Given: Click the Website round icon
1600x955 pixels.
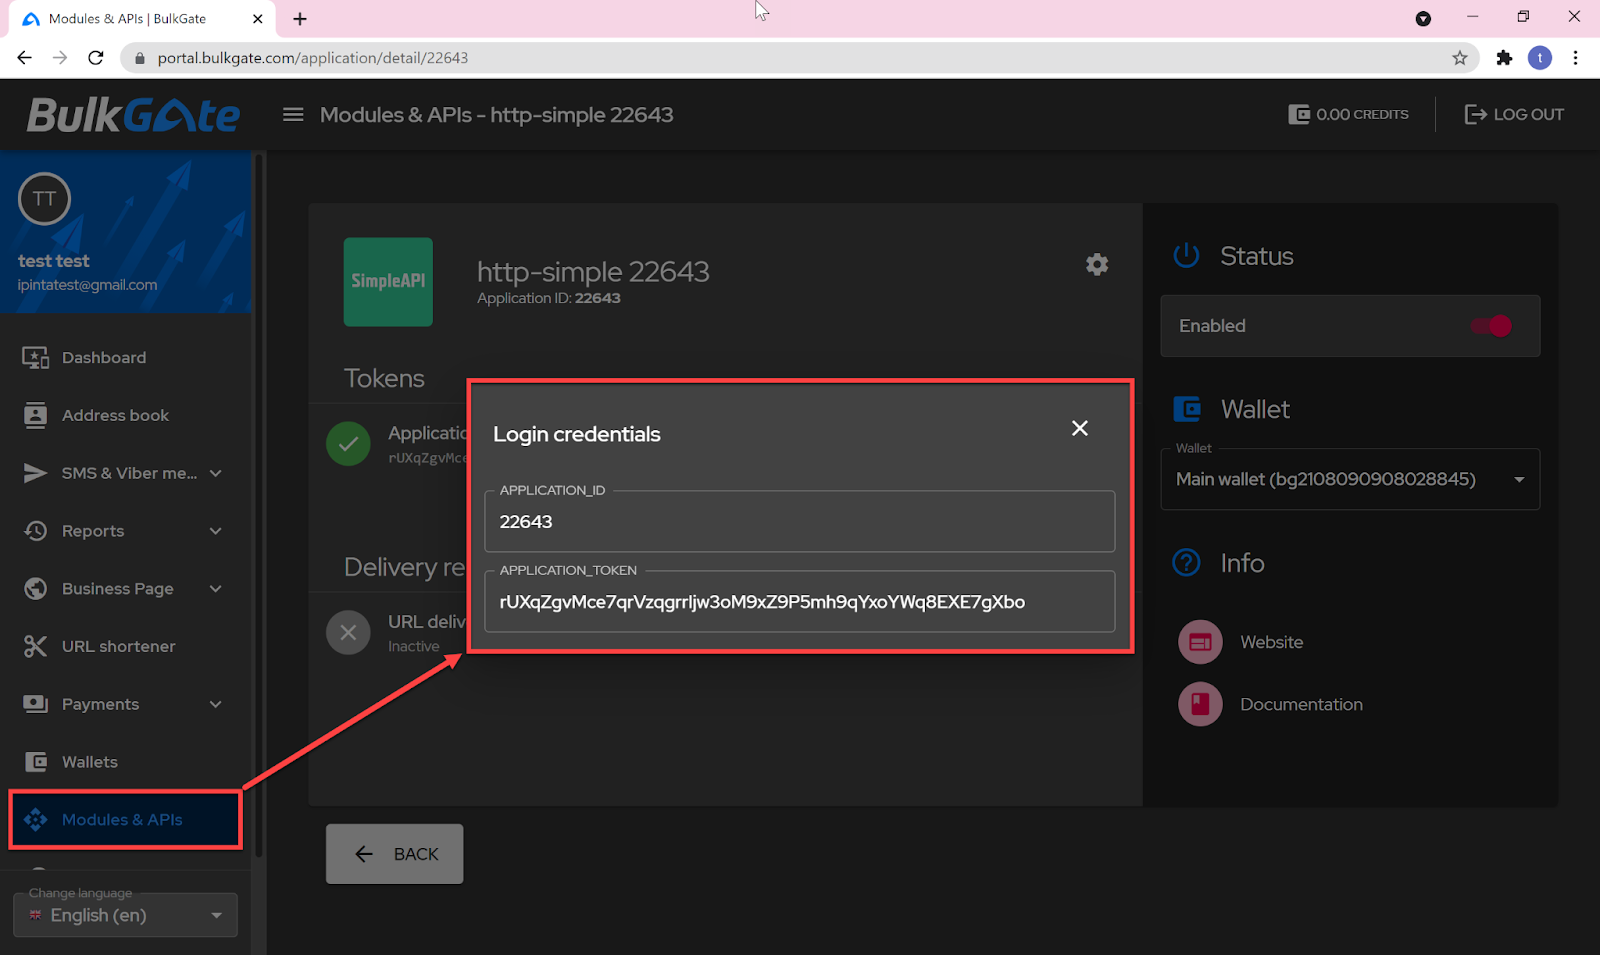Looking at the screenshot, I should click(x=1200, y=642).
